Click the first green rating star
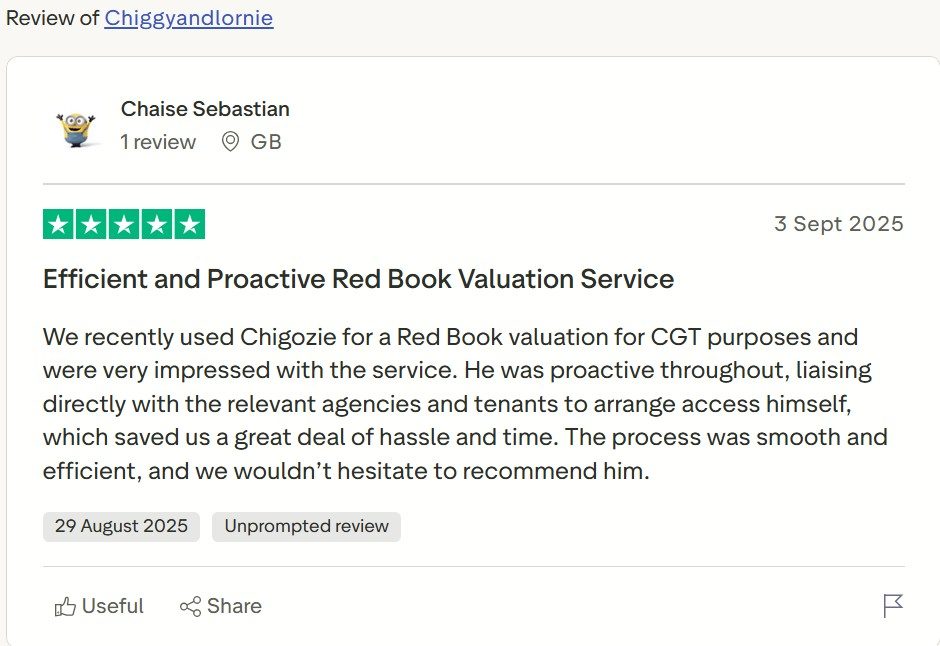 click(x=59, y=224)
